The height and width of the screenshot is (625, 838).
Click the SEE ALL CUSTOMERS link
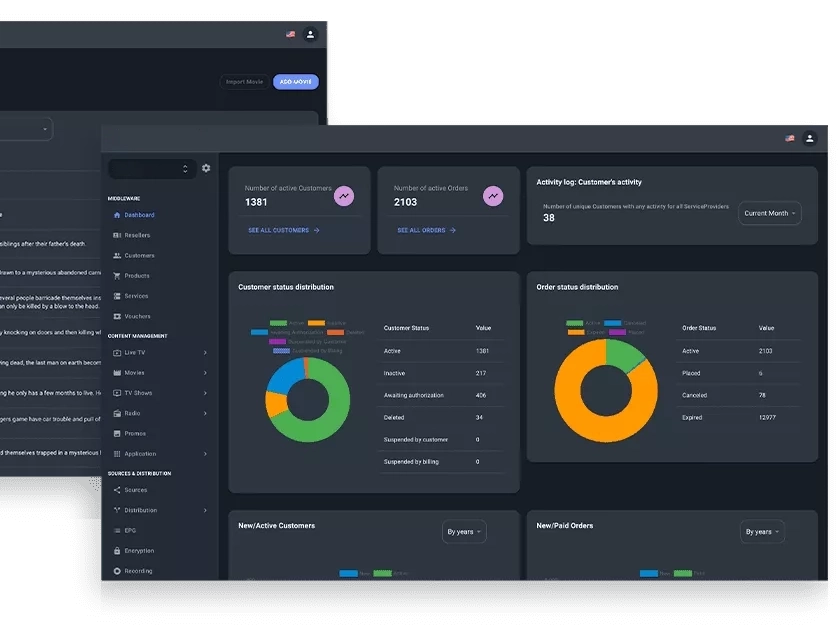pyautogui.click(x=283, y=230)
